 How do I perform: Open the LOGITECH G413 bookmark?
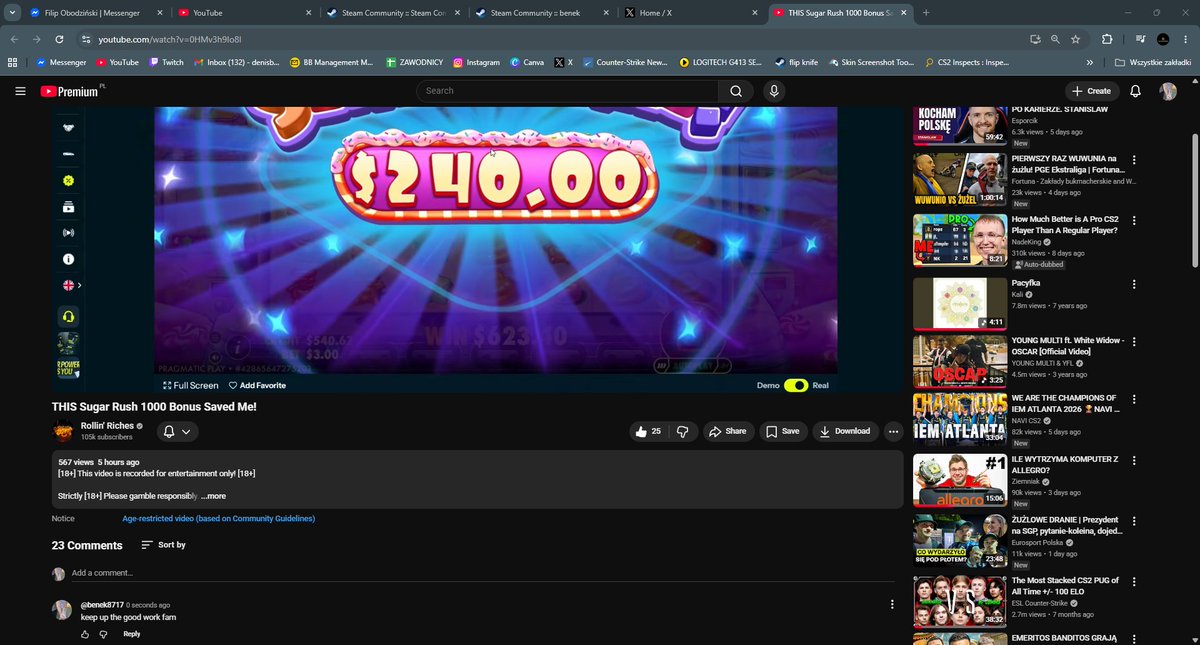pyautogui.click(x=720, y=62)
